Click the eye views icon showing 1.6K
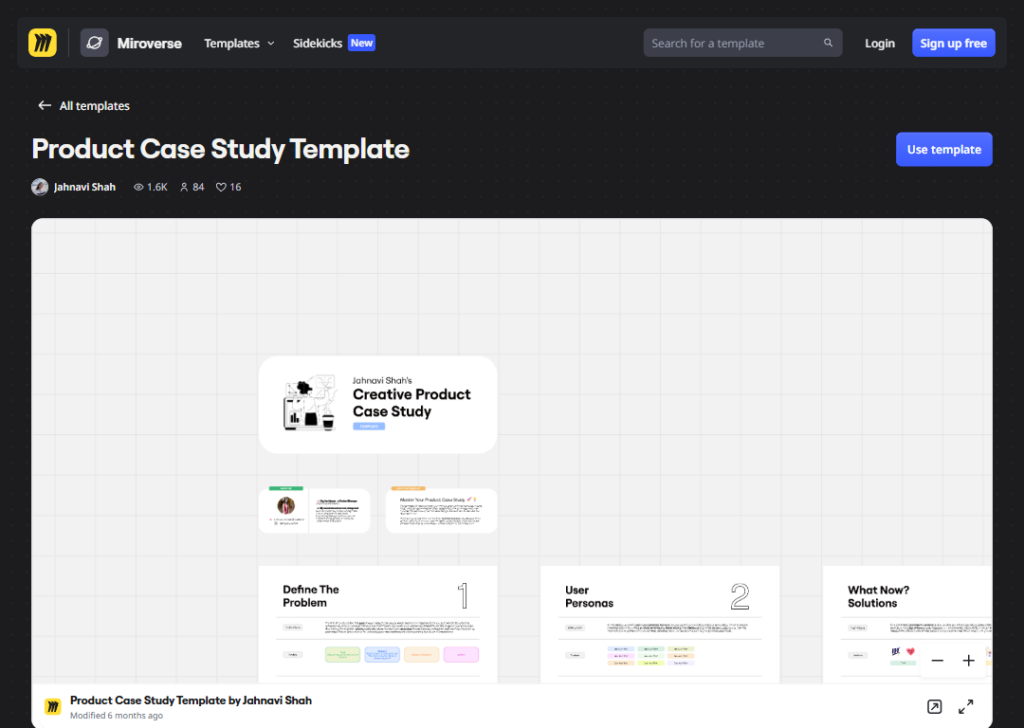Viewport: 1024px width, 728px height. point(138,187)
